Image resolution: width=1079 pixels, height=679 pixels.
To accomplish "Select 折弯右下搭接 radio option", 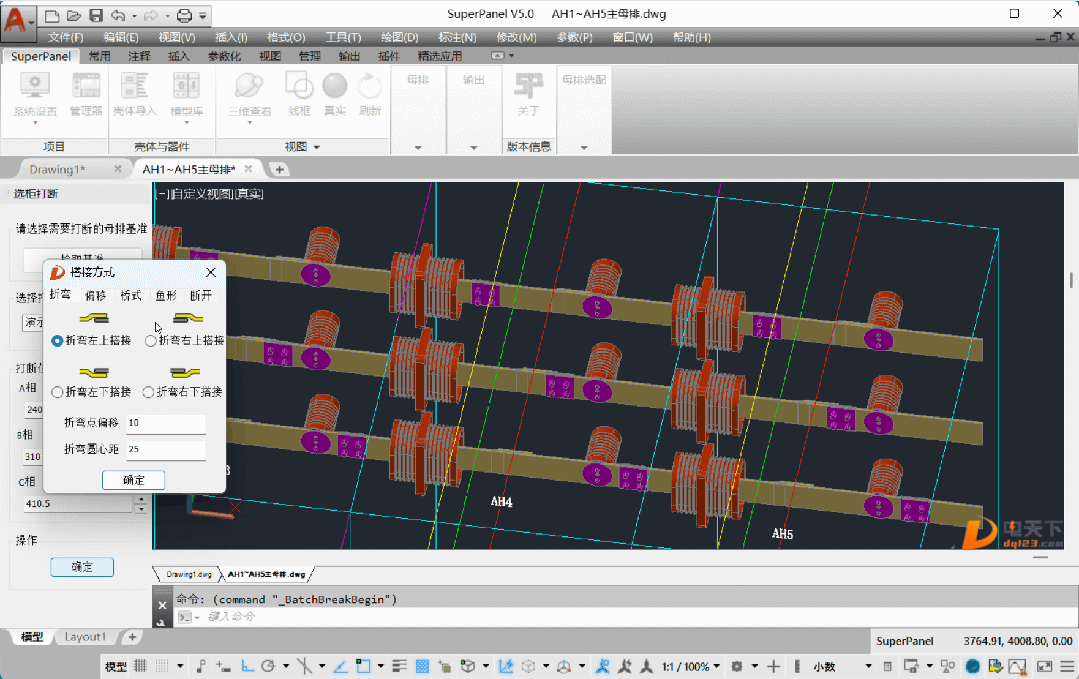I will 149,392.
